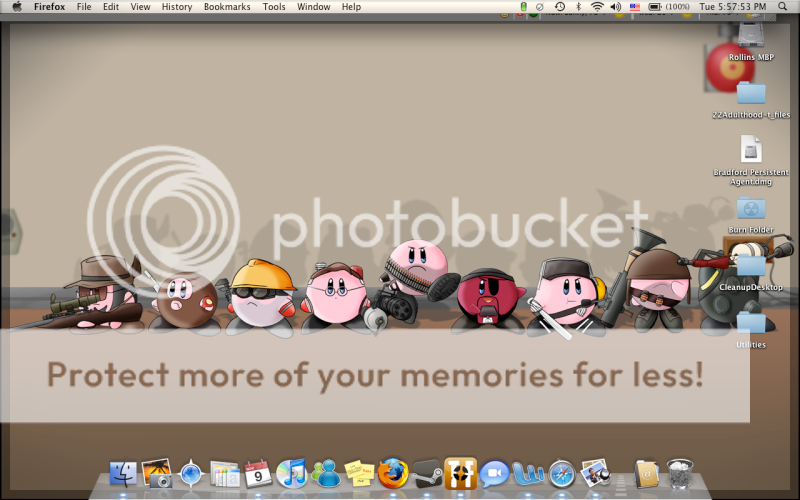Viewport: 800px width, 500px height.
Task: Open the Address Book dock icon
Action: coord(646,472)
